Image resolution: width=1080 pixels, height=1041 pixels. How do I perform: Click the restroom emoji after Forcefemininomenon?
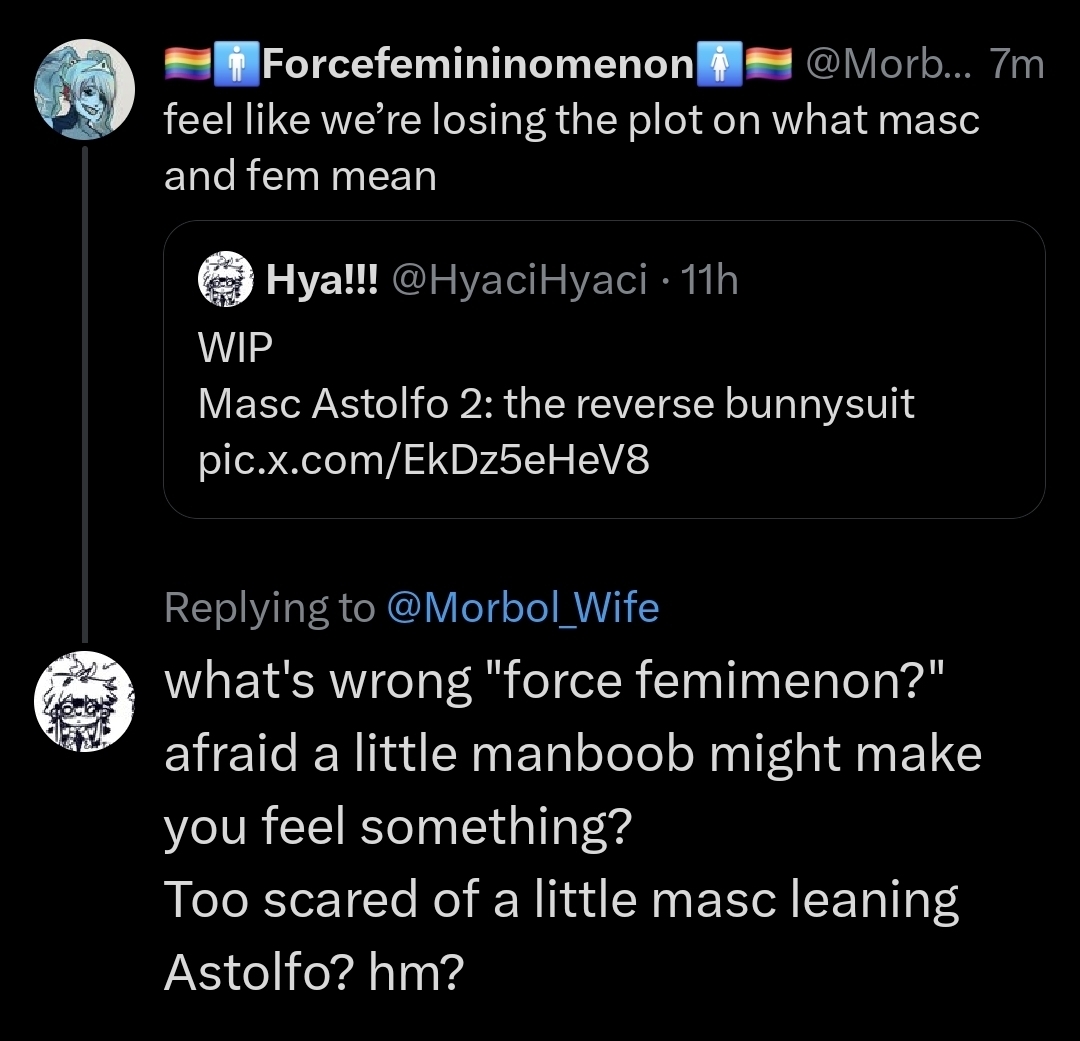718,66
